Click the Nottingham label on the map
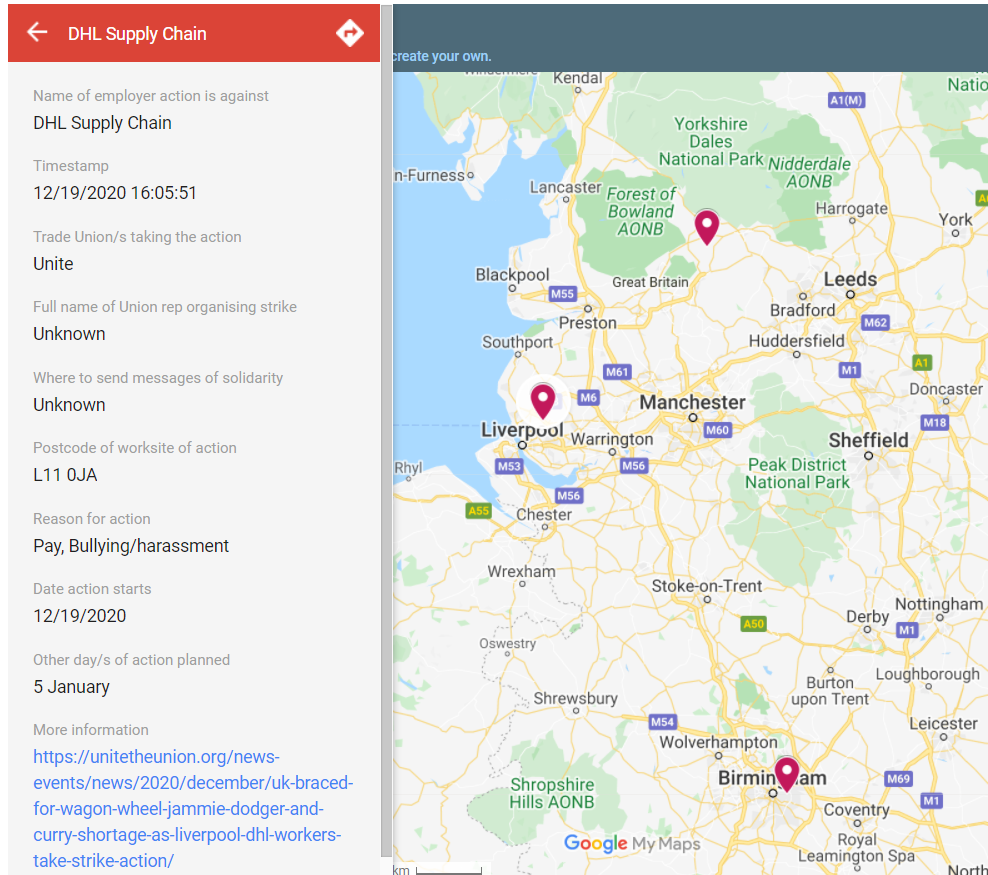Image resolution: width=988 pixels, height=875 pixels. pos(939,604)
